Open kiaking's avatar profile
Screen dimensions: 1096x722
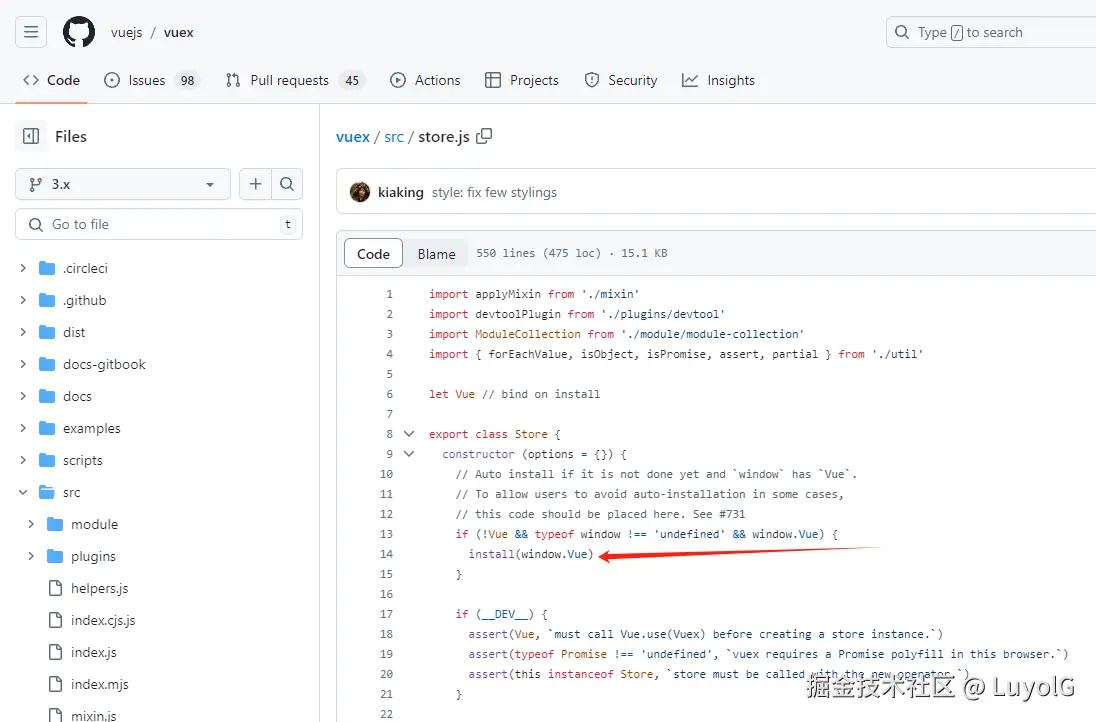360,192
